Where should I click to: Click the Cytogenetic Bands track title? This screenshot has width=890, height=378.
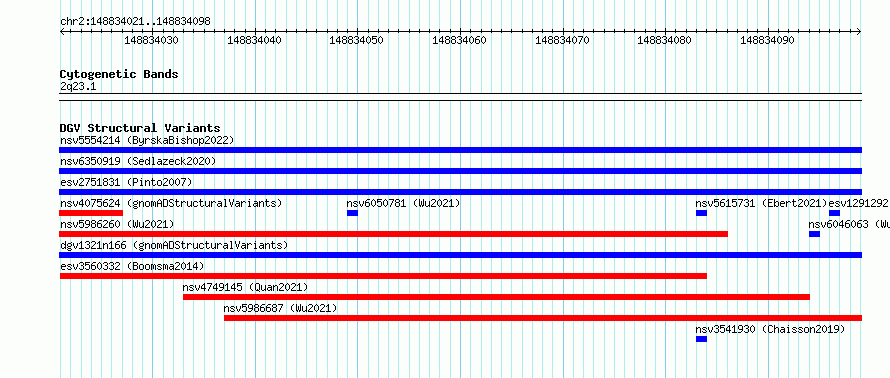pos(119,74)
